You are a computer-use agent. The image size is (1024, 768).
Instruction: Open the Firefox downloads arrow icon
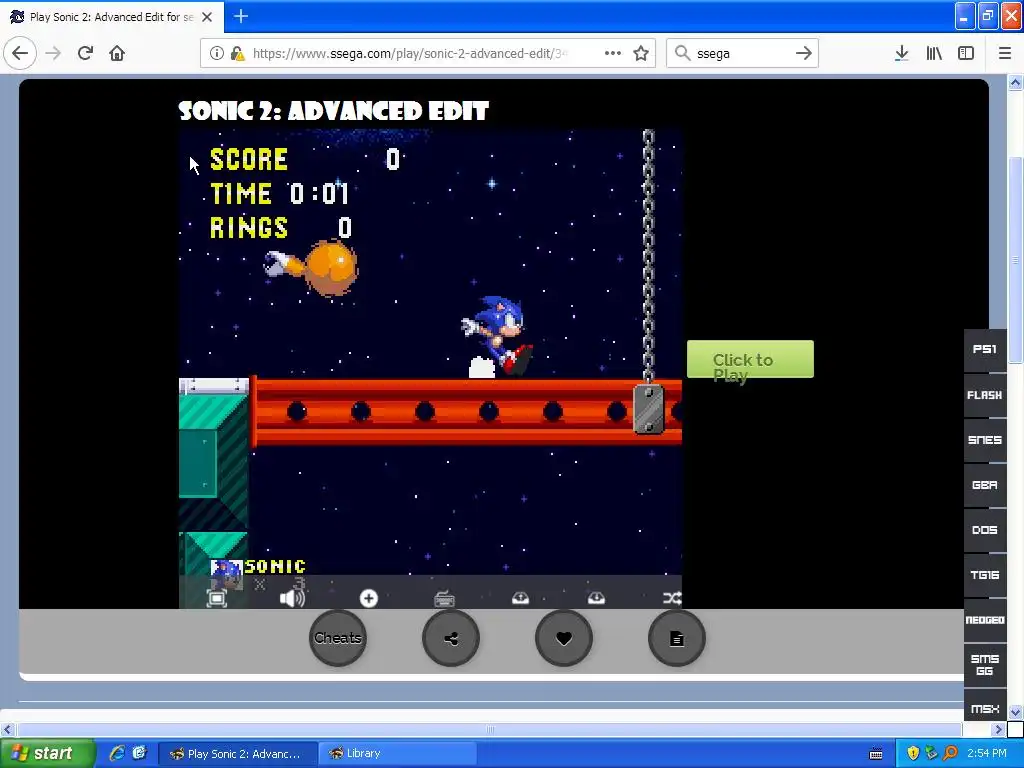click(902, 53)
